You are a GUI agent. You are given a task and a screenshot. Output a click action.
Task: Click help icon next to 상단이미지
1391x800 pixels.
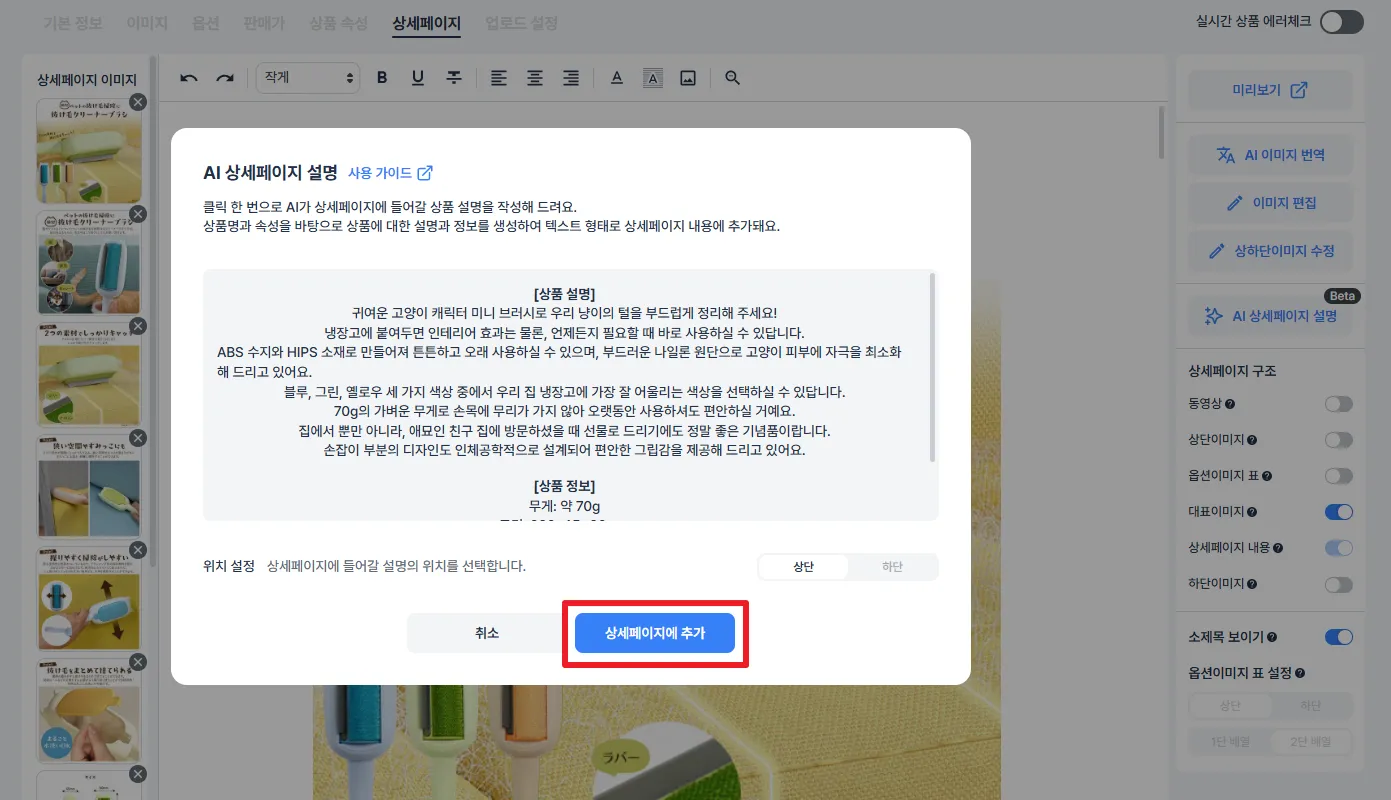pos(1252,440)
